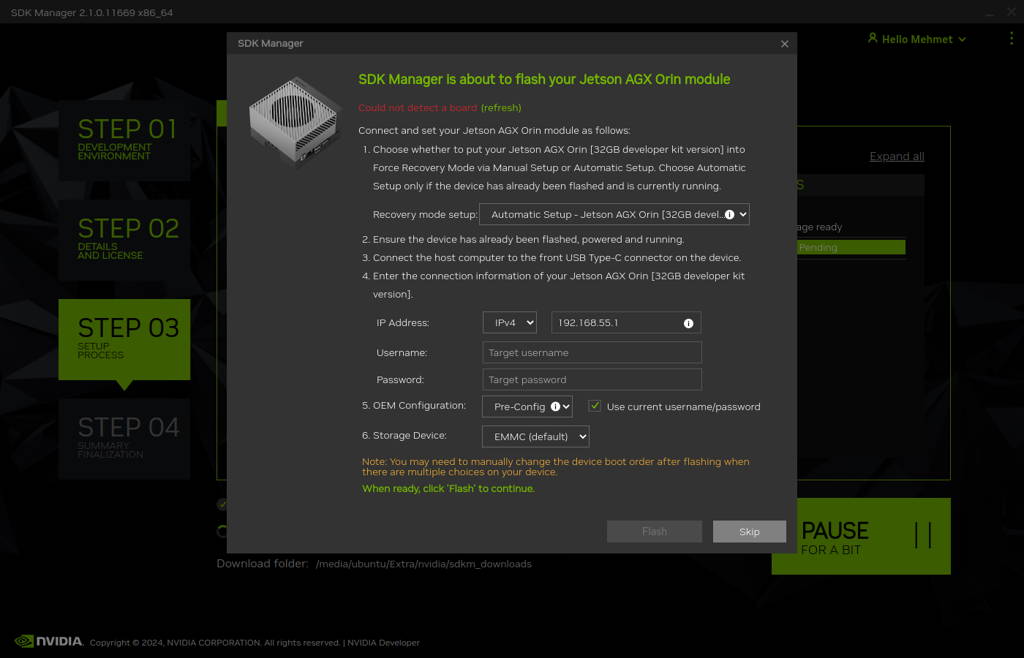Open the three-dot options menu
The height and width of the screenshot is (658, 1024).
tap(1012, 39)
